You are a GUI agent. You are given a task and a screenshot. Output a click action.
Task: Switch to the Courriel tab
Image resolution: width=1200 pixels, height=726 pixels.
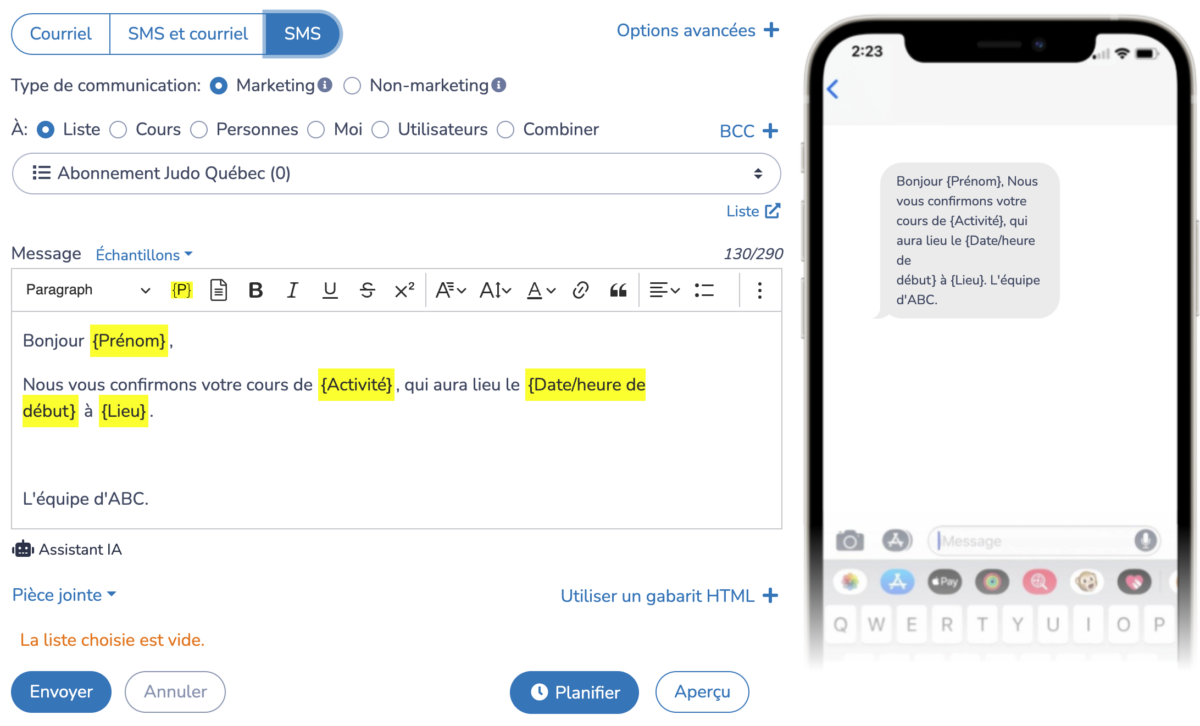[x=60, y=33]
